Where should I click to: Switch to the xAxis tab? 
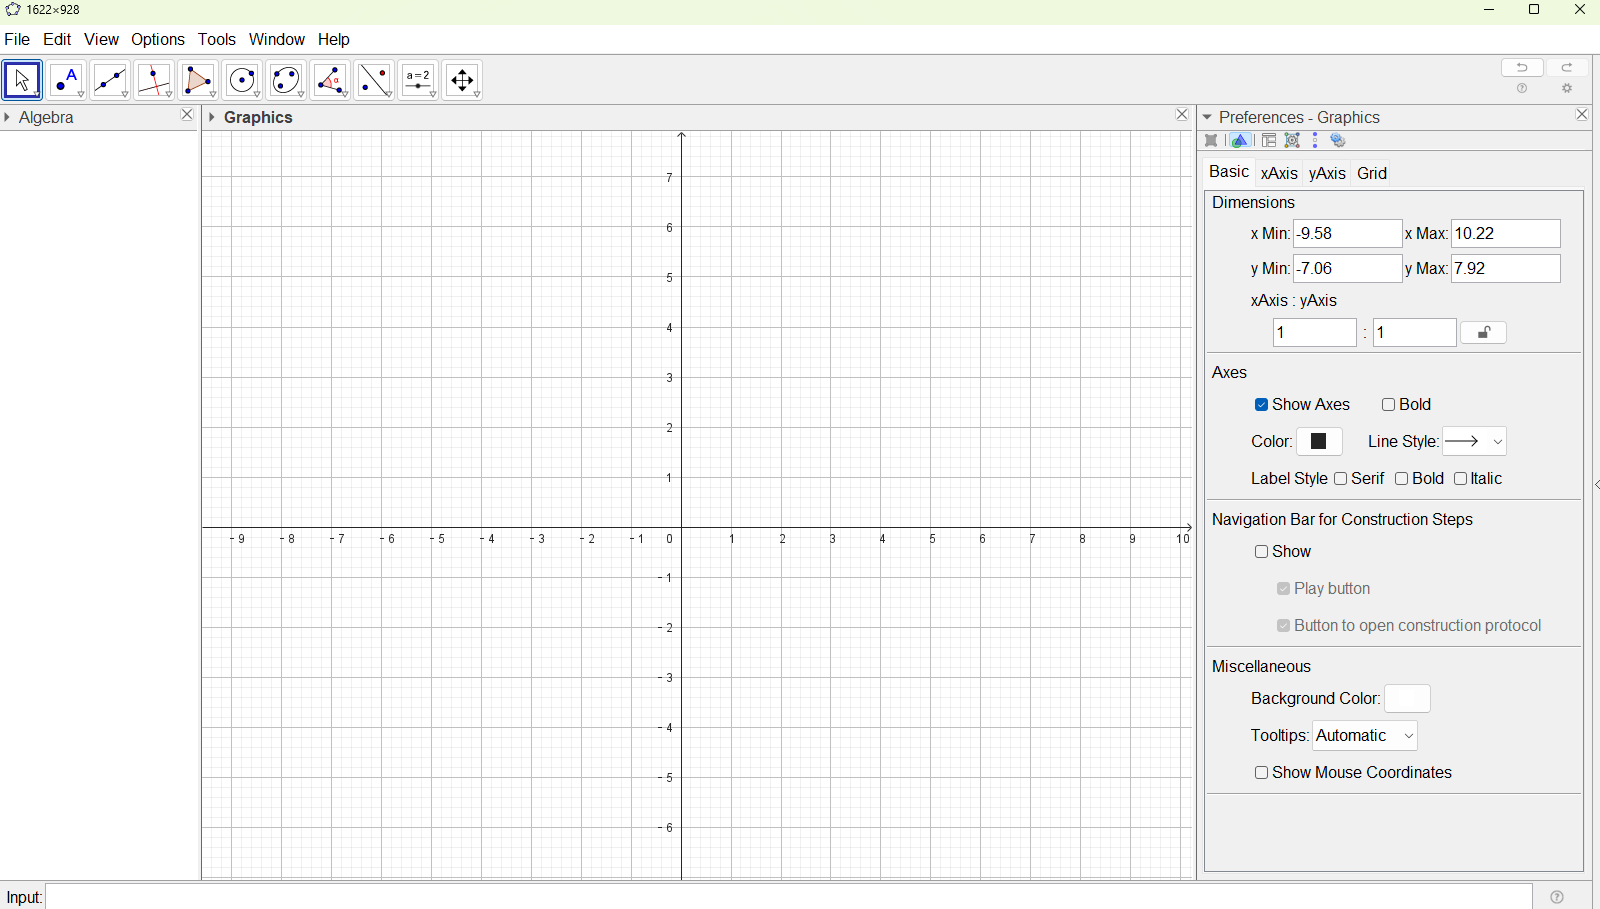click(x=1279, y=173)
